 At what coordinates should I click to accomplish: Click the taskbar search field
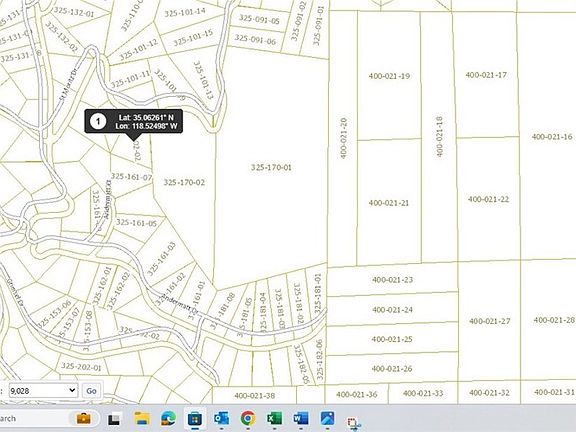coord(50,418)
